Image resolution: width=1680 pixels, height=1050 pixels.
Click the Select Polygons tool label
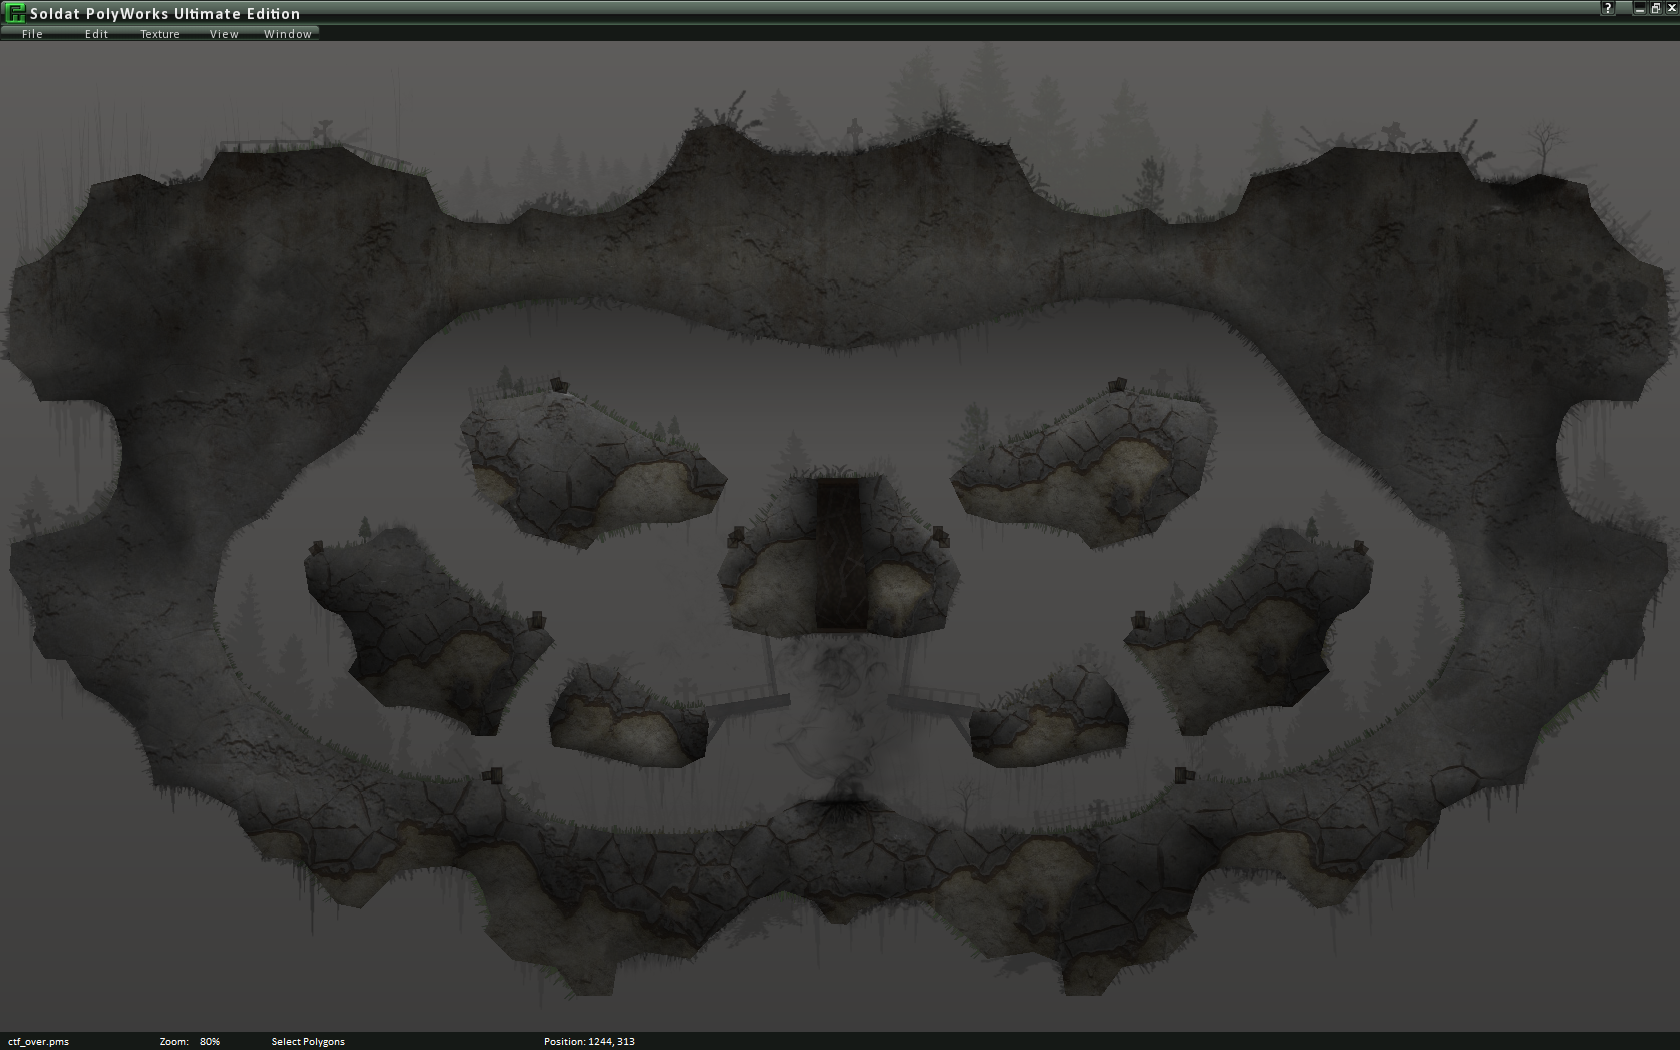pos(308,1041)
